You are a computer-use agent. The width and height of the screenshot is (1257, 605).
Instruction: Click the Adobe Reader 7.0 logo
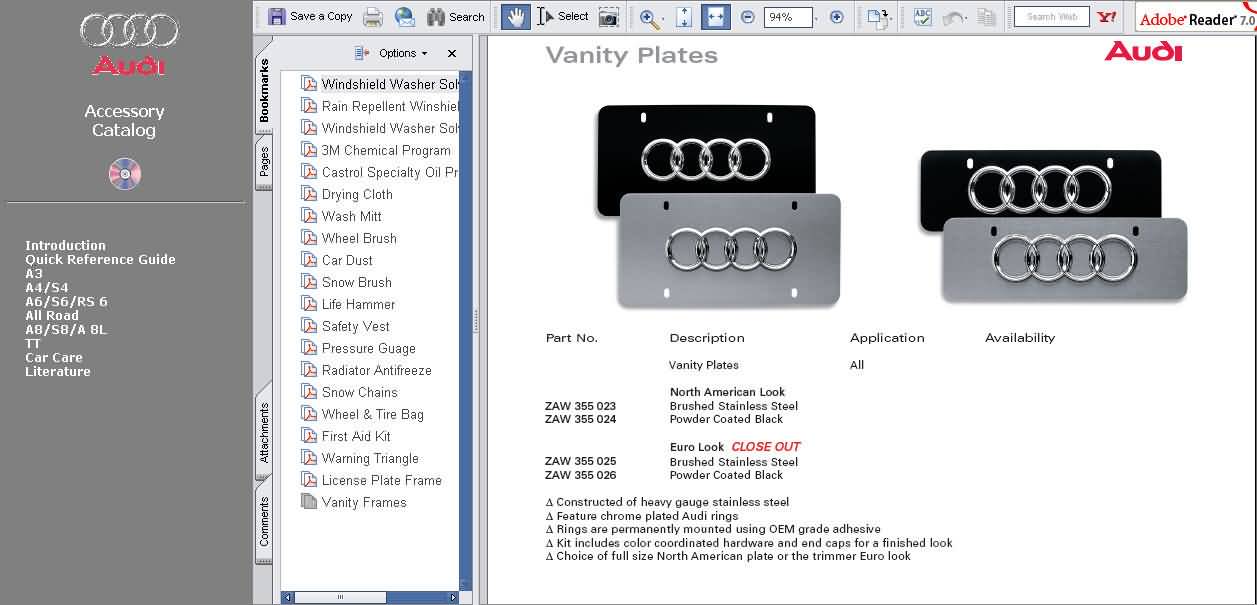click(1194, 18)
